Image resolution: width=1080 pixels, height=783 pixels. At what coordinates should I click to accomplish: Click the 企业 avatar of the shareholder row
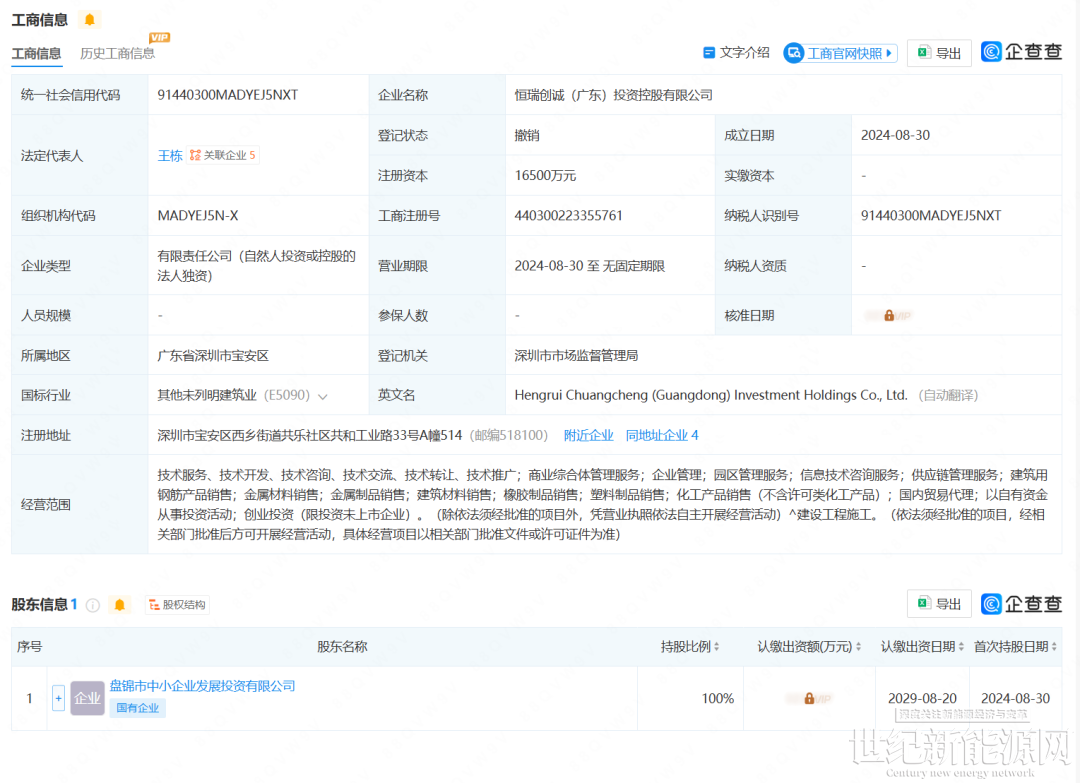87,698
